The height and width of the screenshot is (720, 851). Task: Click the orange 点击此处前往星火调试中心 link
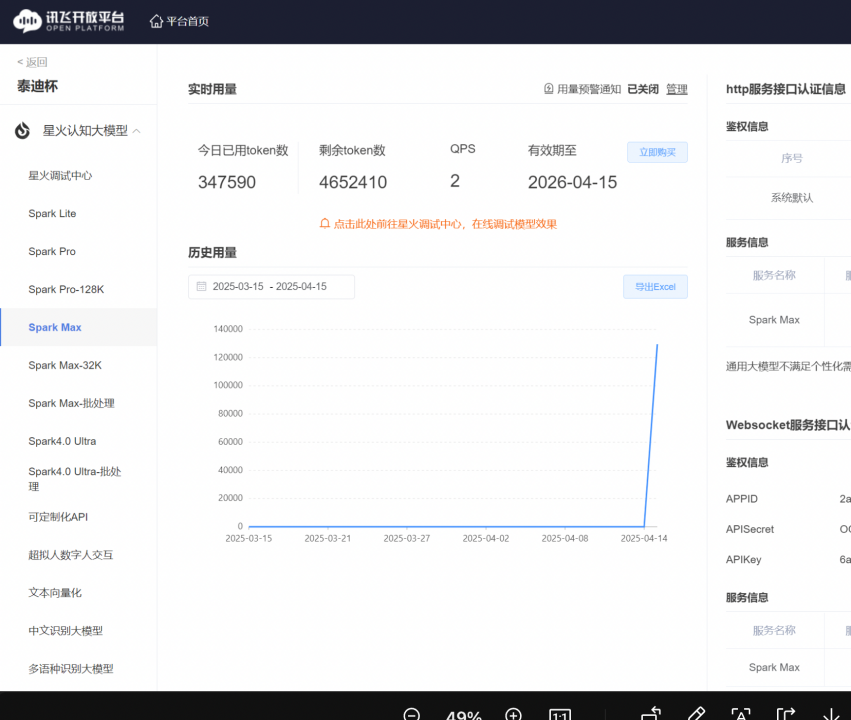pos(445,224)
